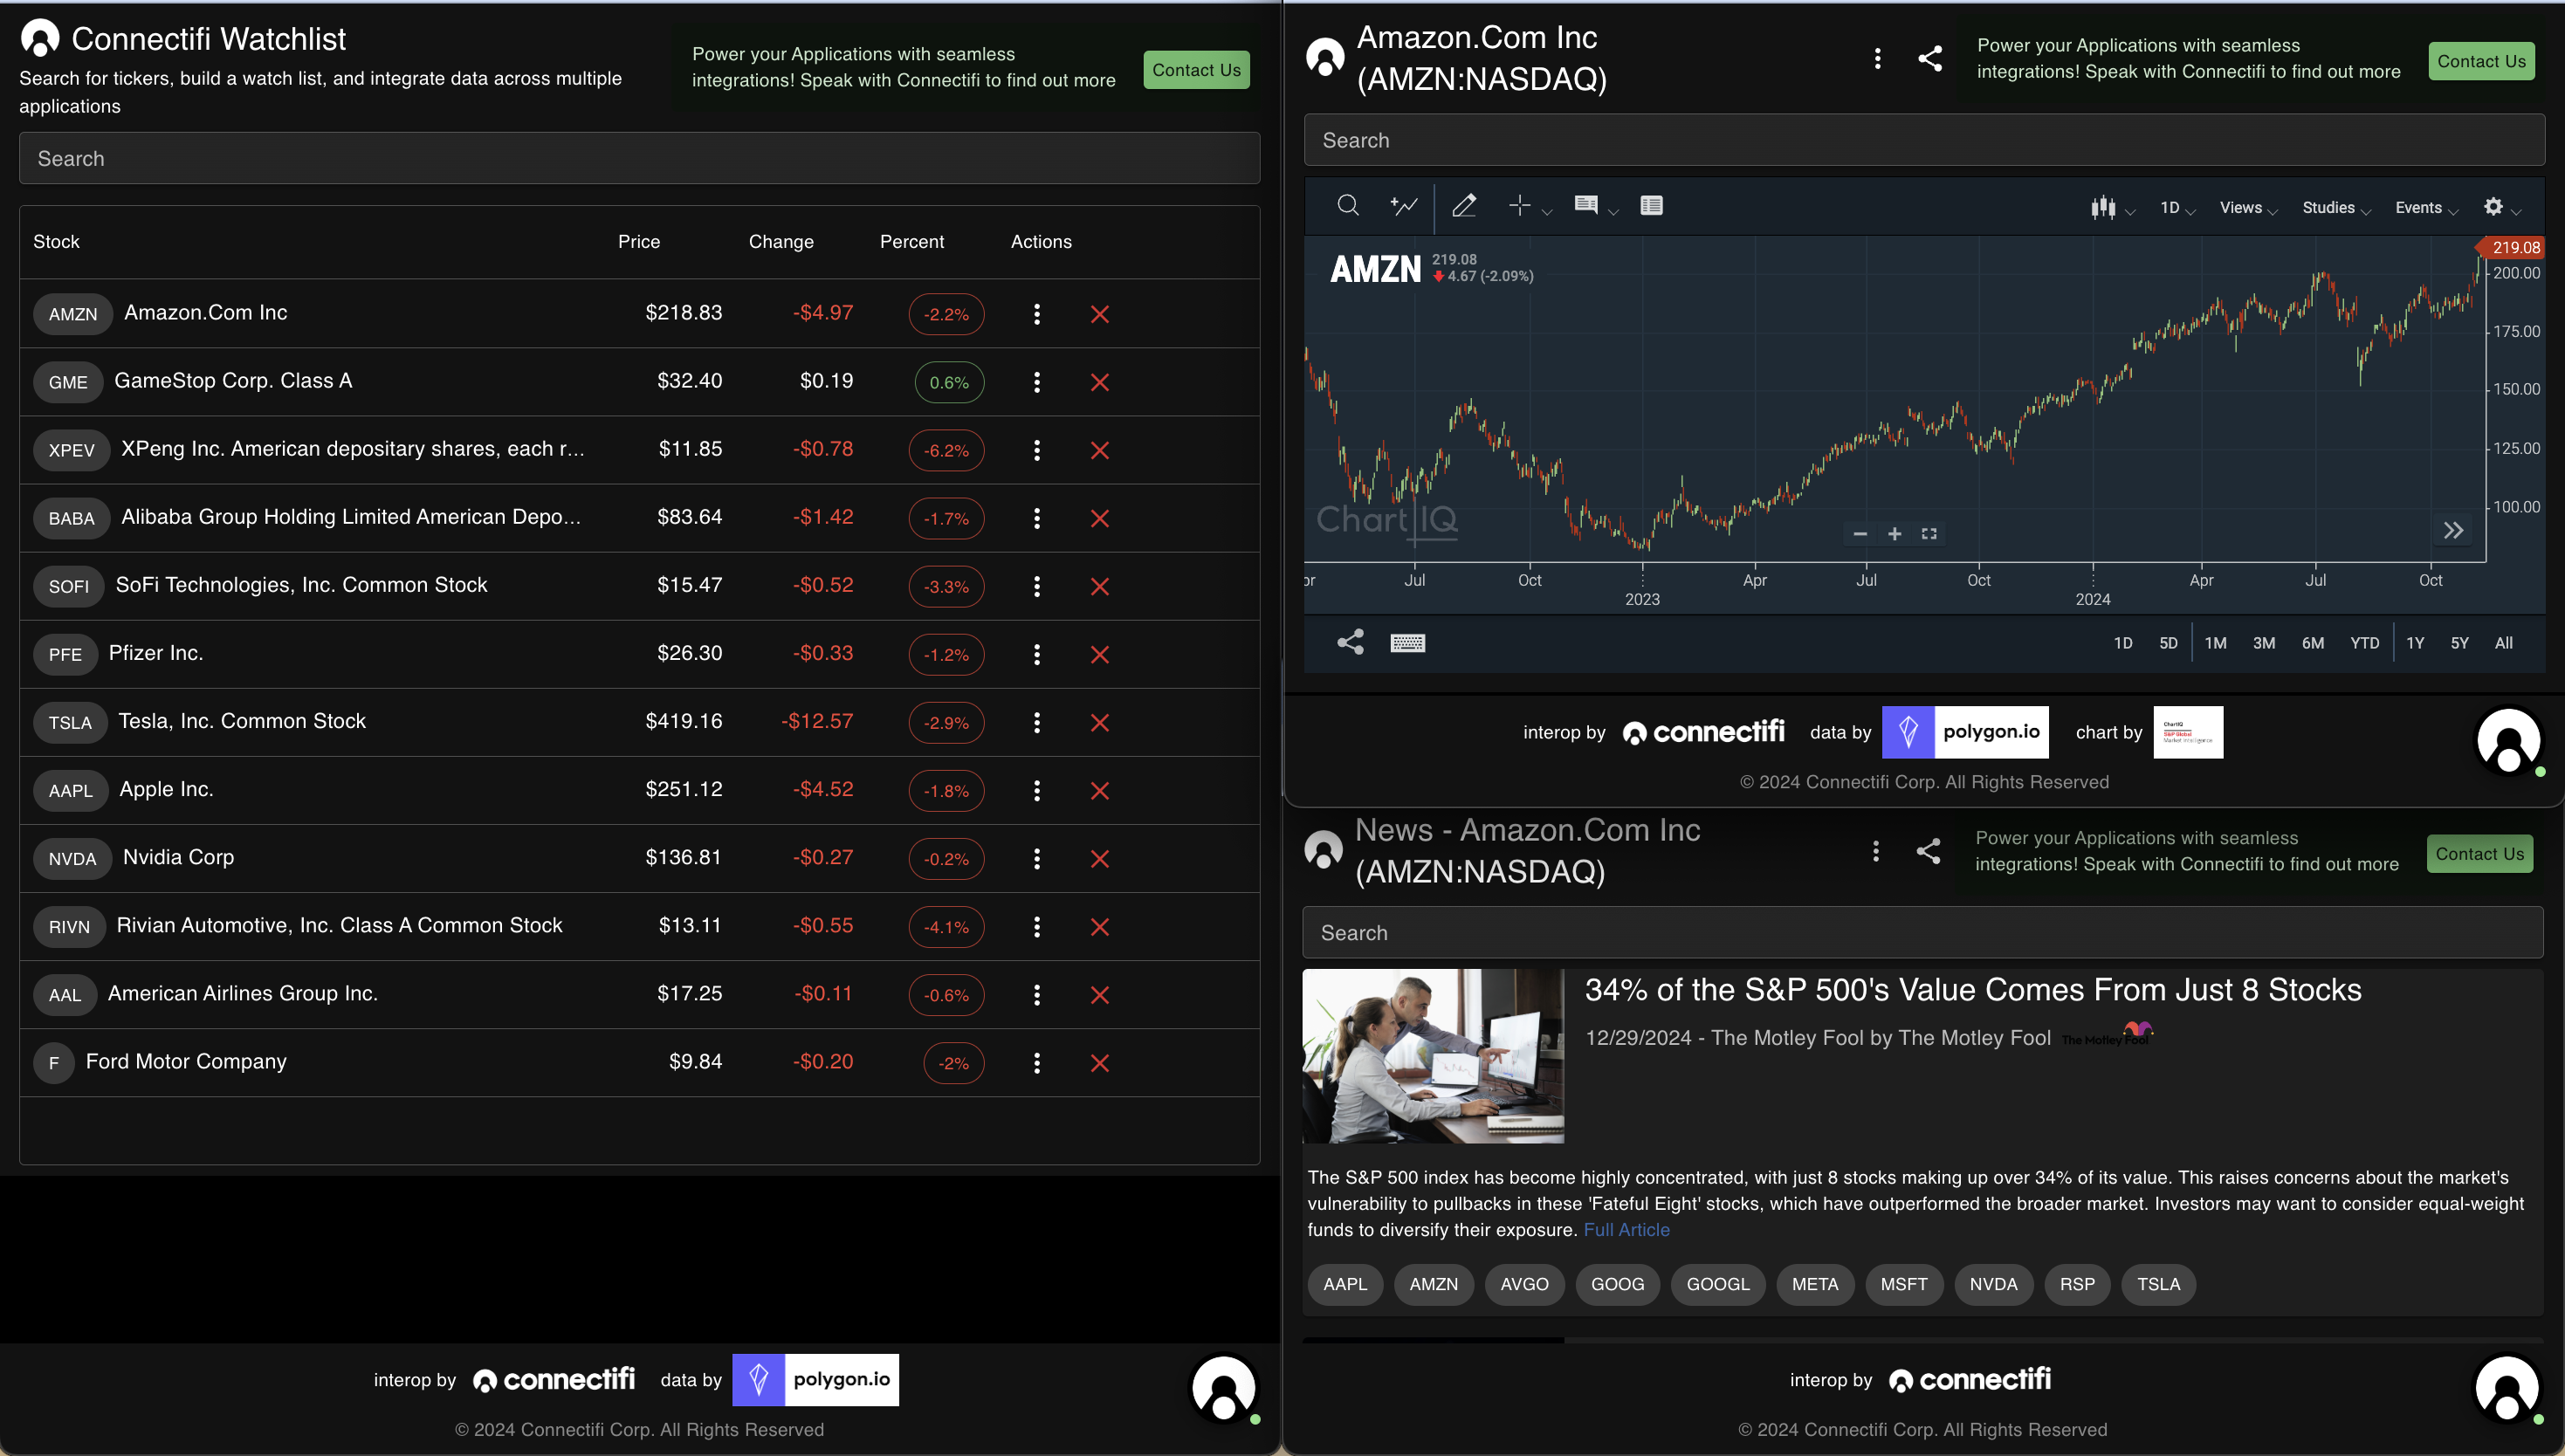This screenshot has height=1456, width=2565.
Task: Click the MSFT ticker tag in news
Action: coord(1903,1284)
